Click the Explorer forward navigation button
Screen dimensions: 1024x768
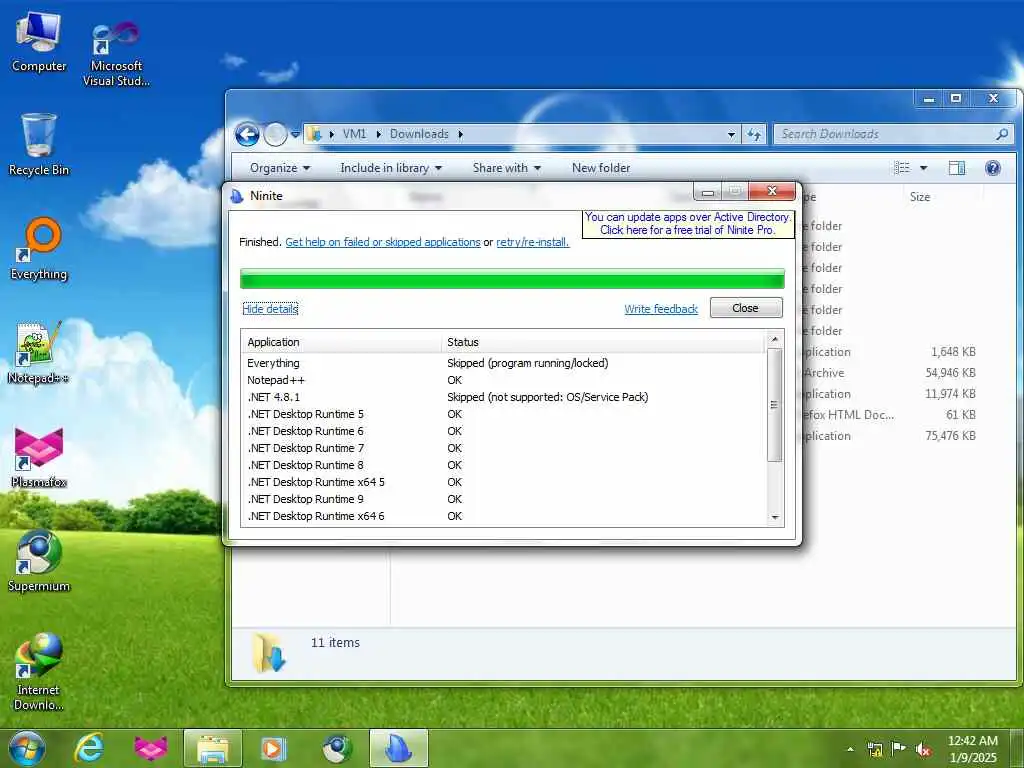point(275,135)
